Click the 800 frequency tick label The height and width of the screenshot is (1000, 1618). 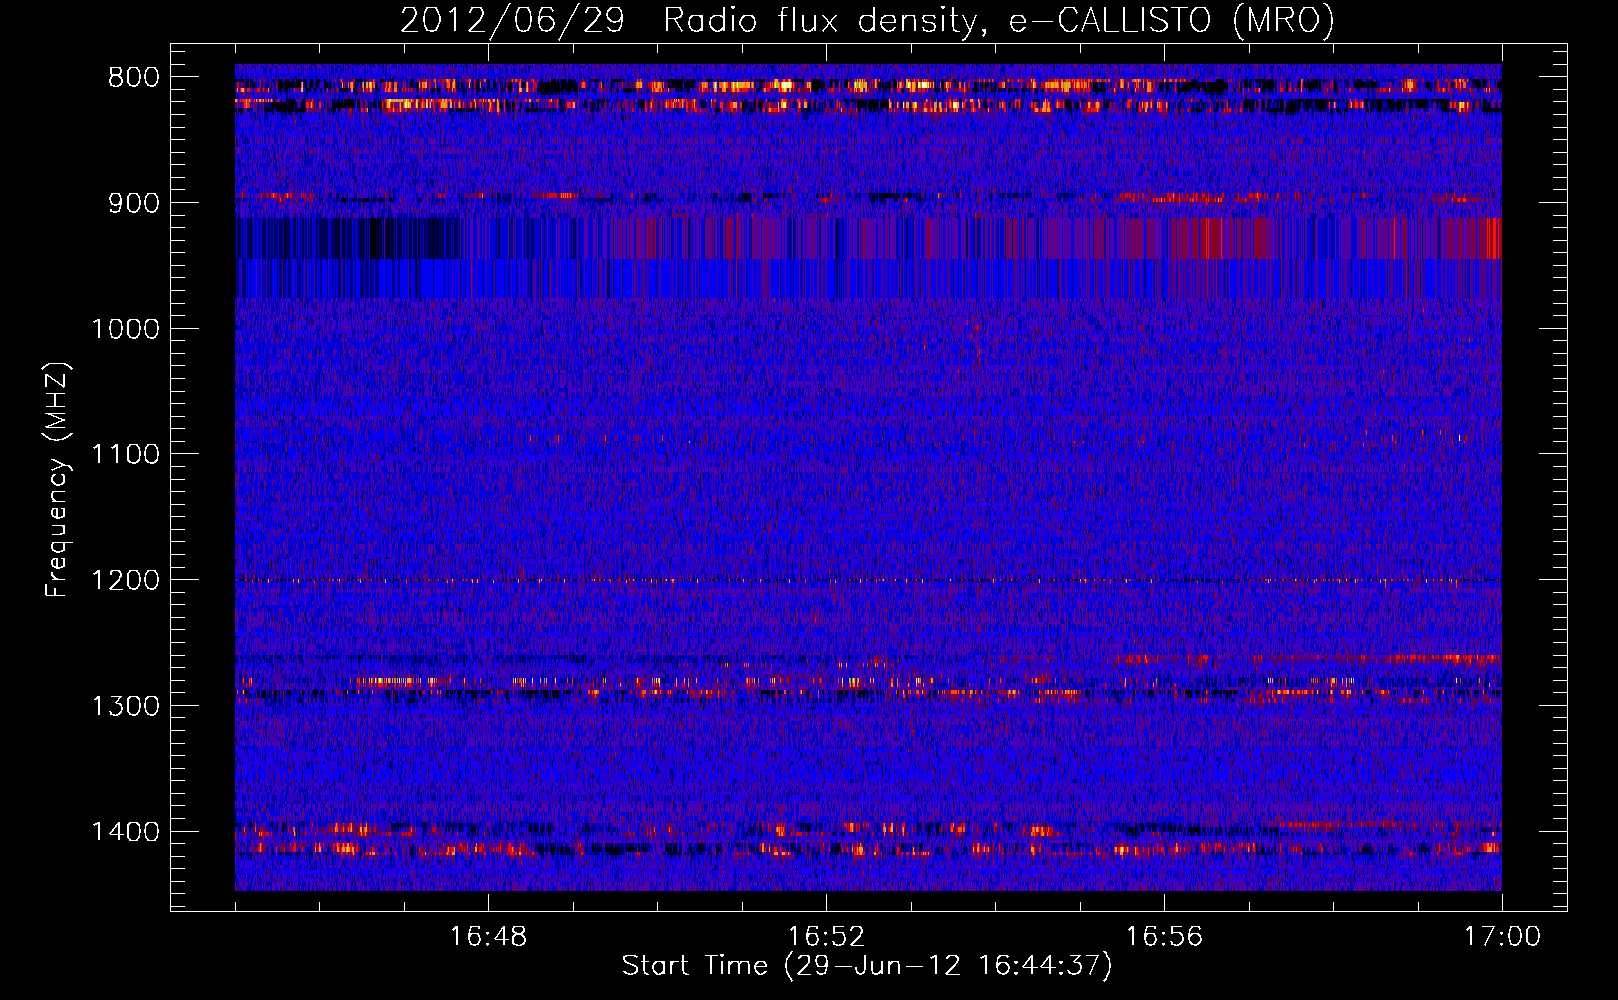[x=134, y=78]
